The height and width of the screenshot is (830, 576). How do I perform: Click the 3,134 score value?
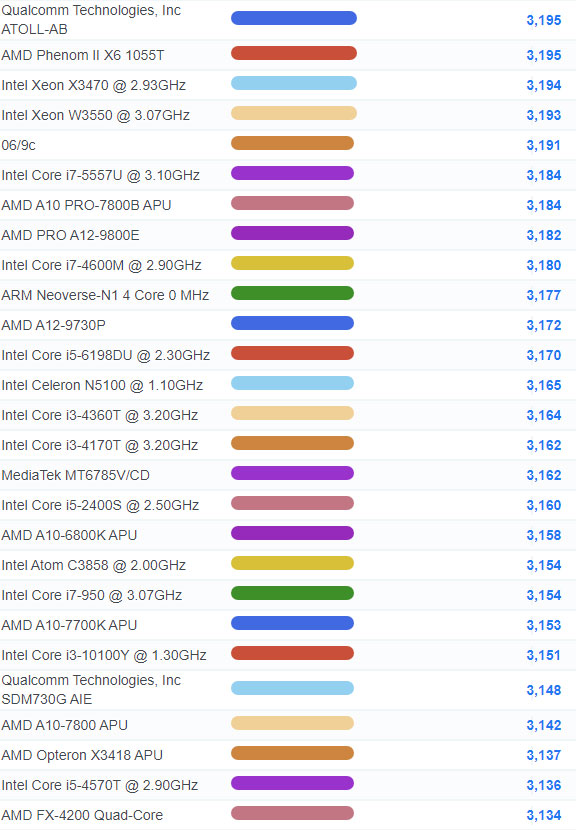tap(544, 815)
